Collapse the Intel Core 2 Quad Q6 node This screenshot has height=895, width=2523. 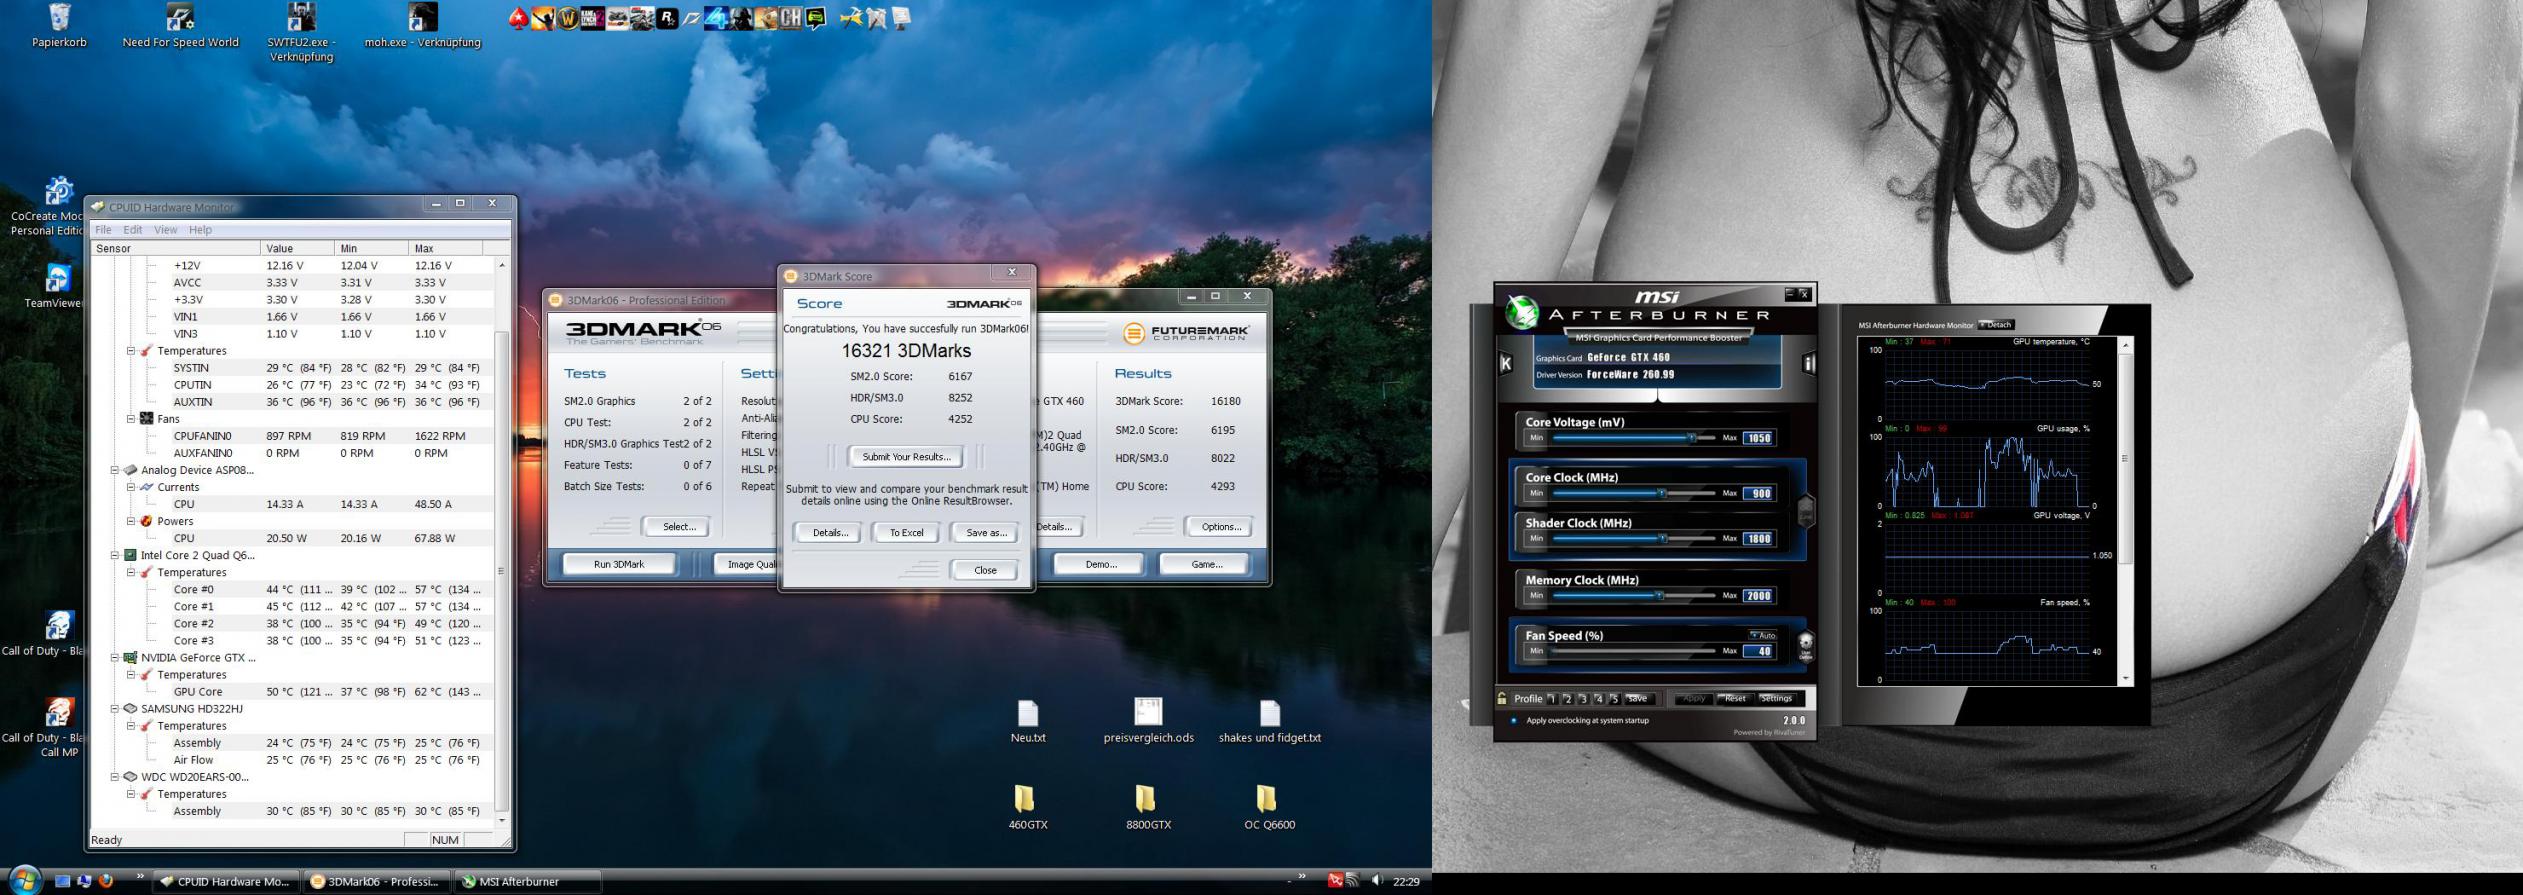tap(115, 555)
